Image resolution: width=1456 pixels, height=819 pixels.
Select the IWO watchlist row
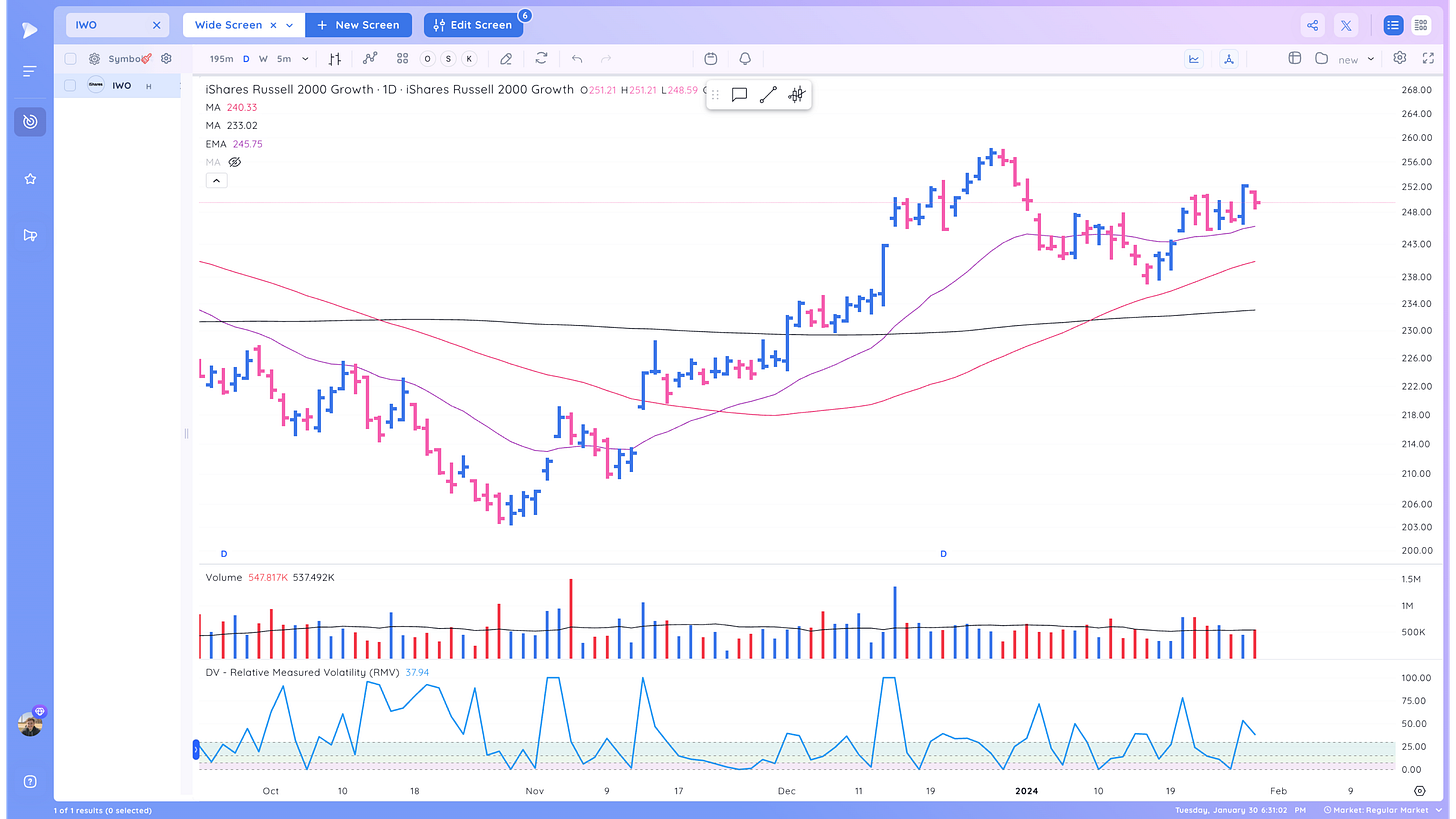tap(118, 86)
